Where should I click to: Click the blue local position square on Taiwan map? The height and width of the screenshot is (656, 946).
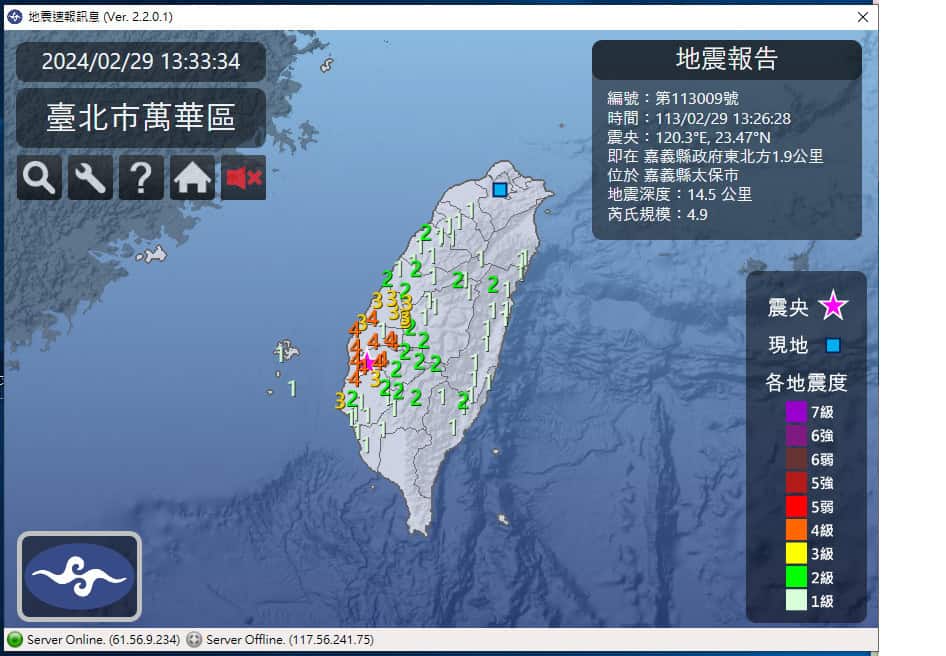click(x=500, y=189)
